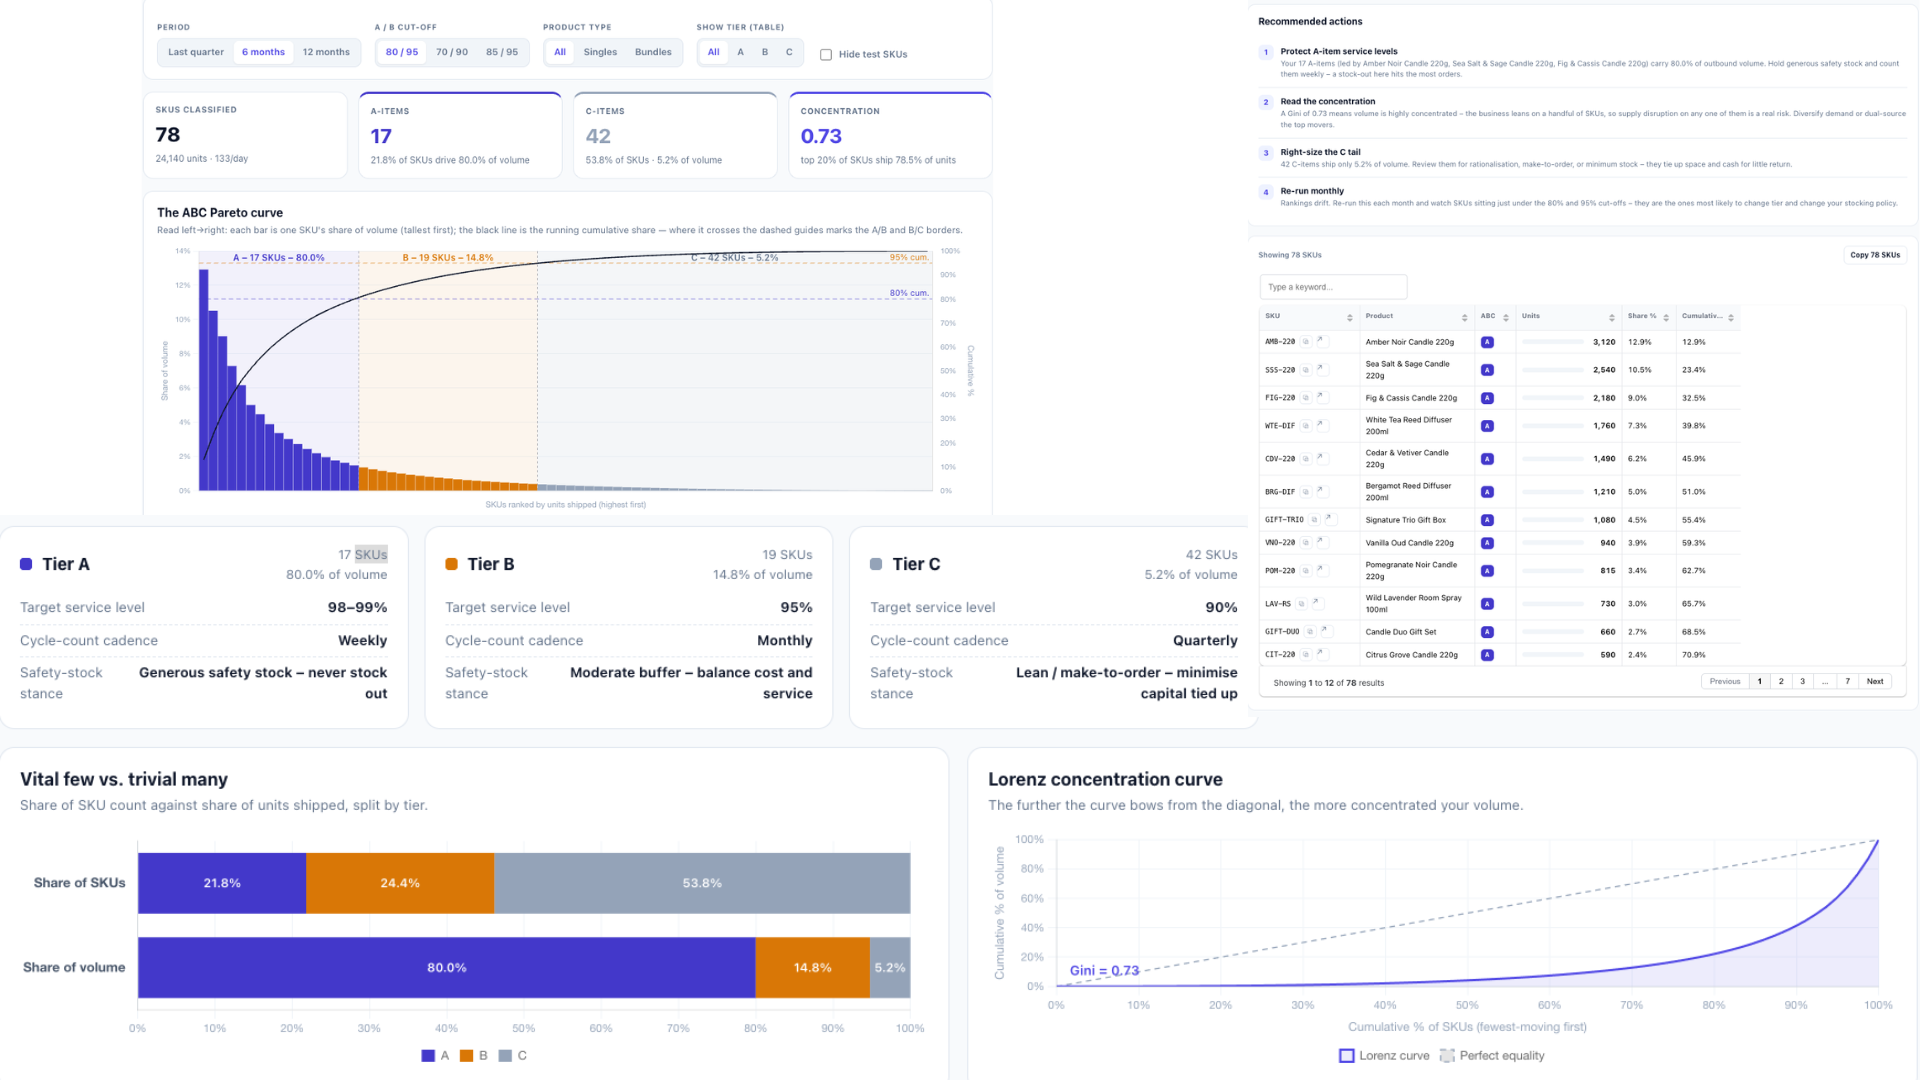Select the 12 months period tab
Image resolution: width=1920 pixels, height=1080 pixels.
point(326,52)
